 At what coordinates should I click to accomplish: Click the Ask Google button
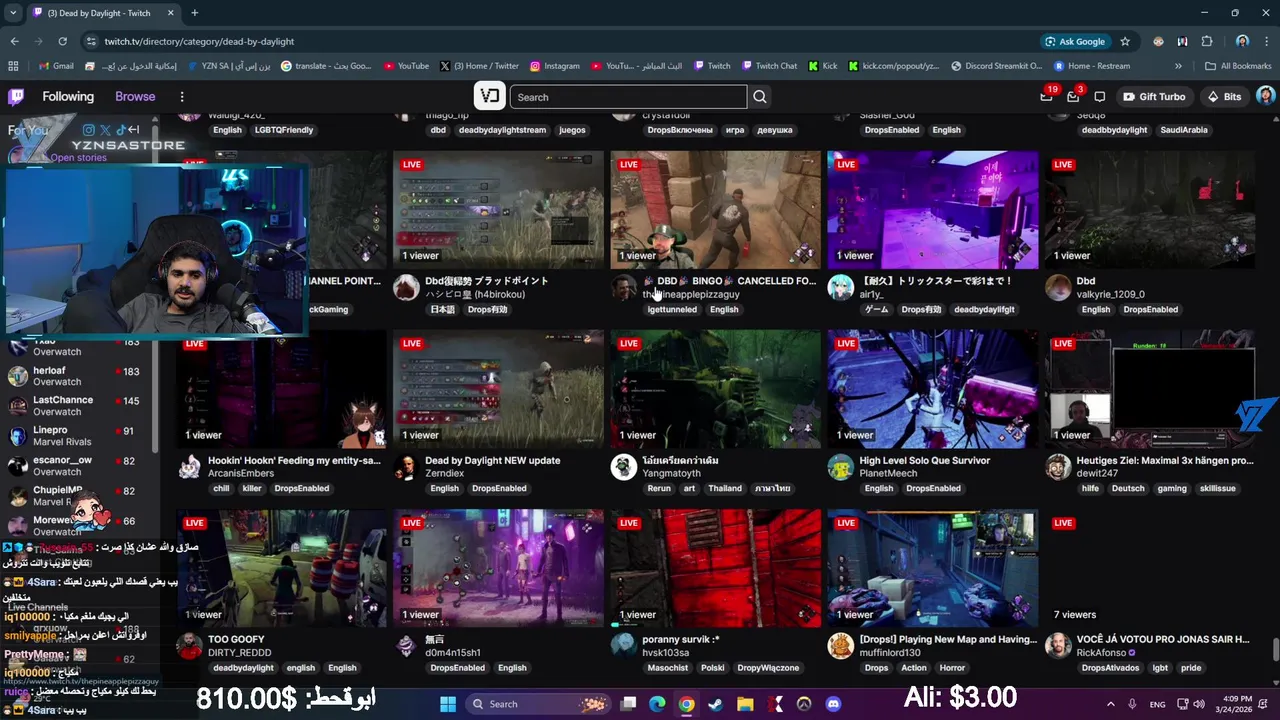coord(1075,41)
